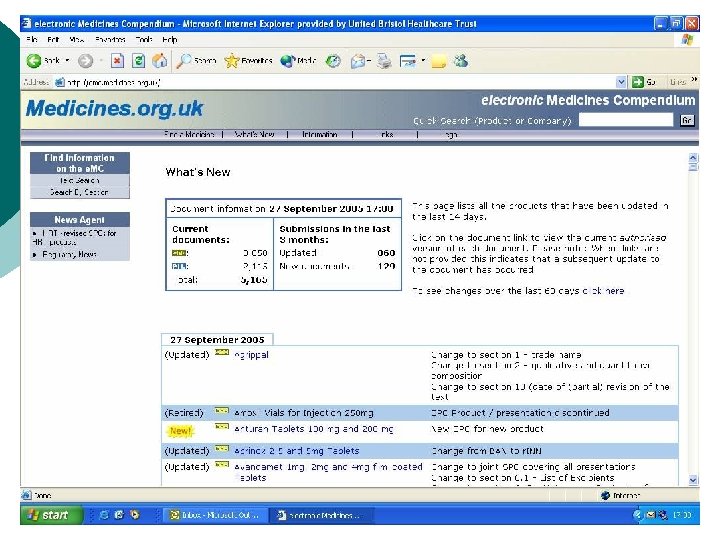Click the page scrollbar up arrow
The height and width of the screenshot is (540, 720).
coord(693,158)
